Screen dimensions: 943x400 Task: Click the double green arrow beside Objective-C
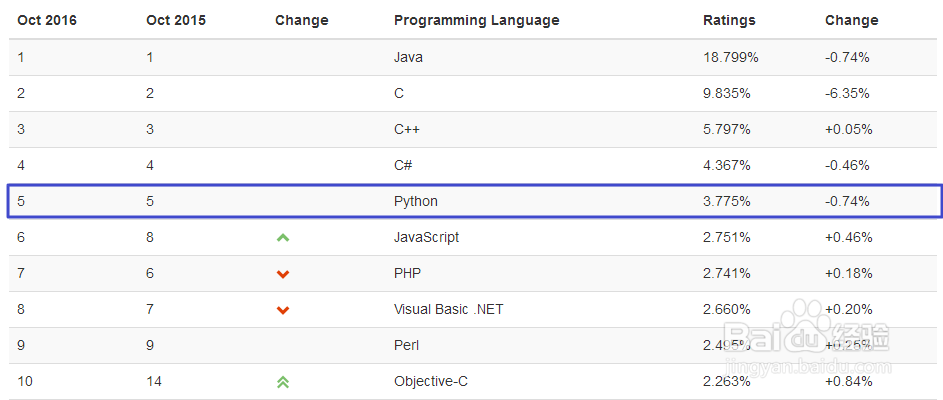tap(283, 381)
